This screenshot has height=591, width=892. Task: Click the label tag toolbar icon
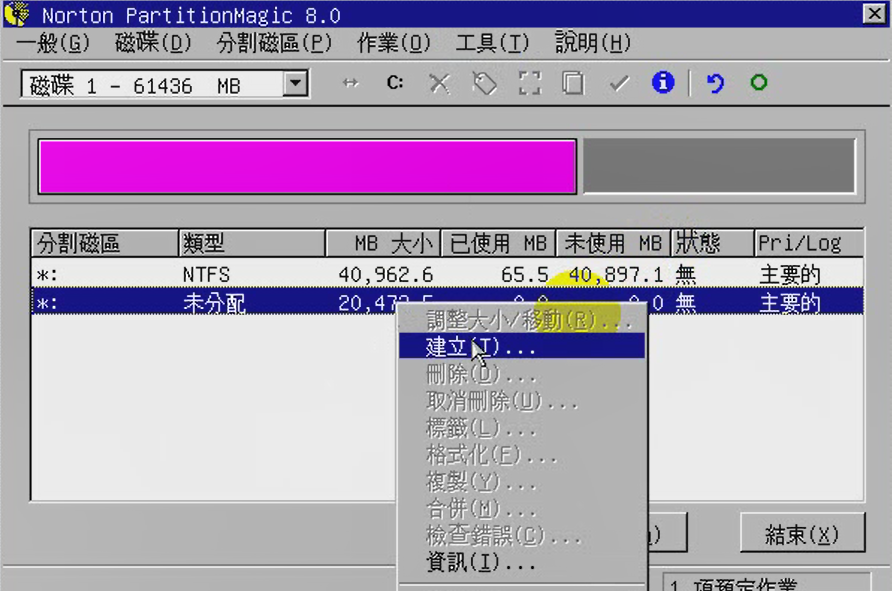pos(484,84)
